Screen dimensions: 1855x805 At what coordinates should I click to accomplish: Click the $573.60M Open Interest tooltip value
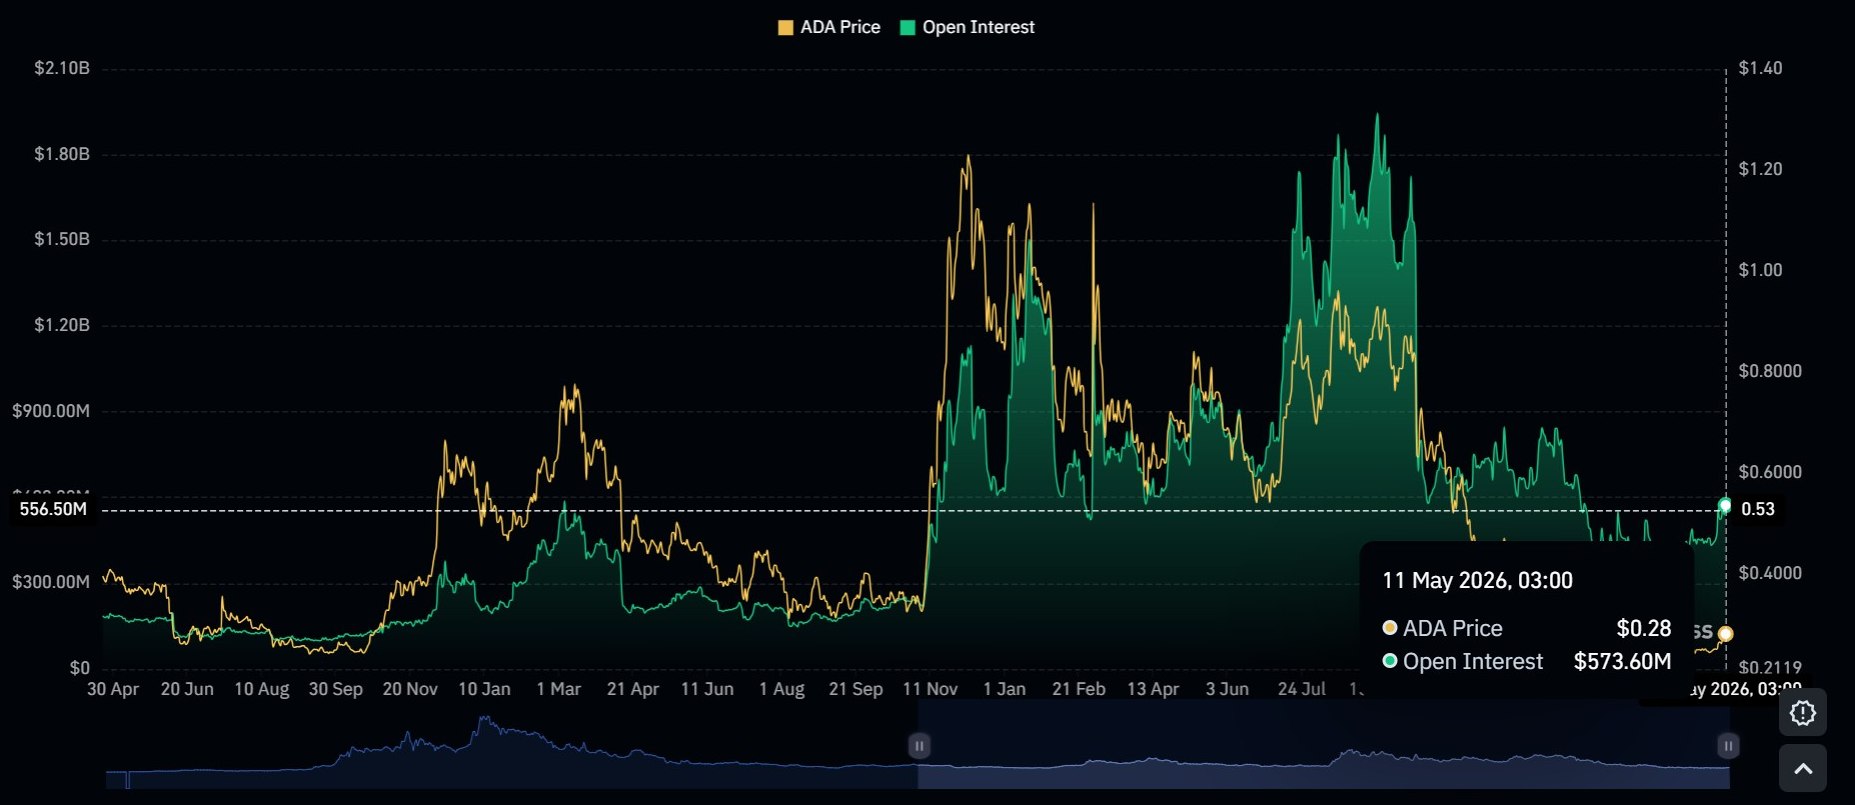point(1623,661)
